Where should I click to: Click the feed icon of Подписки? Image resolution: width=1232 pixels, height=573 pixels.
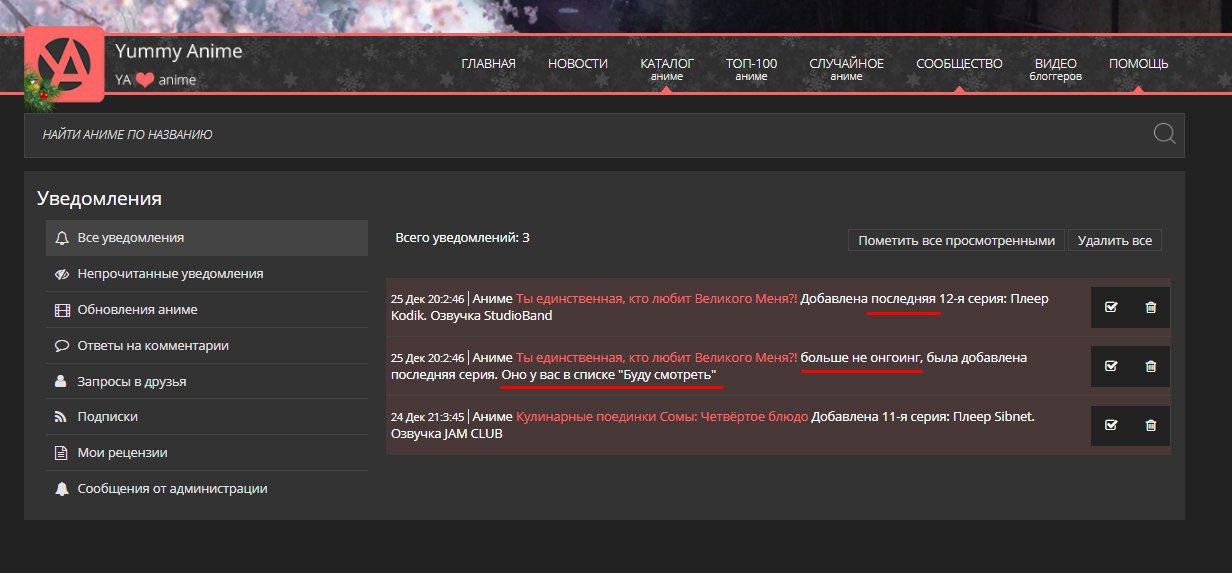(x=62, y=417)
